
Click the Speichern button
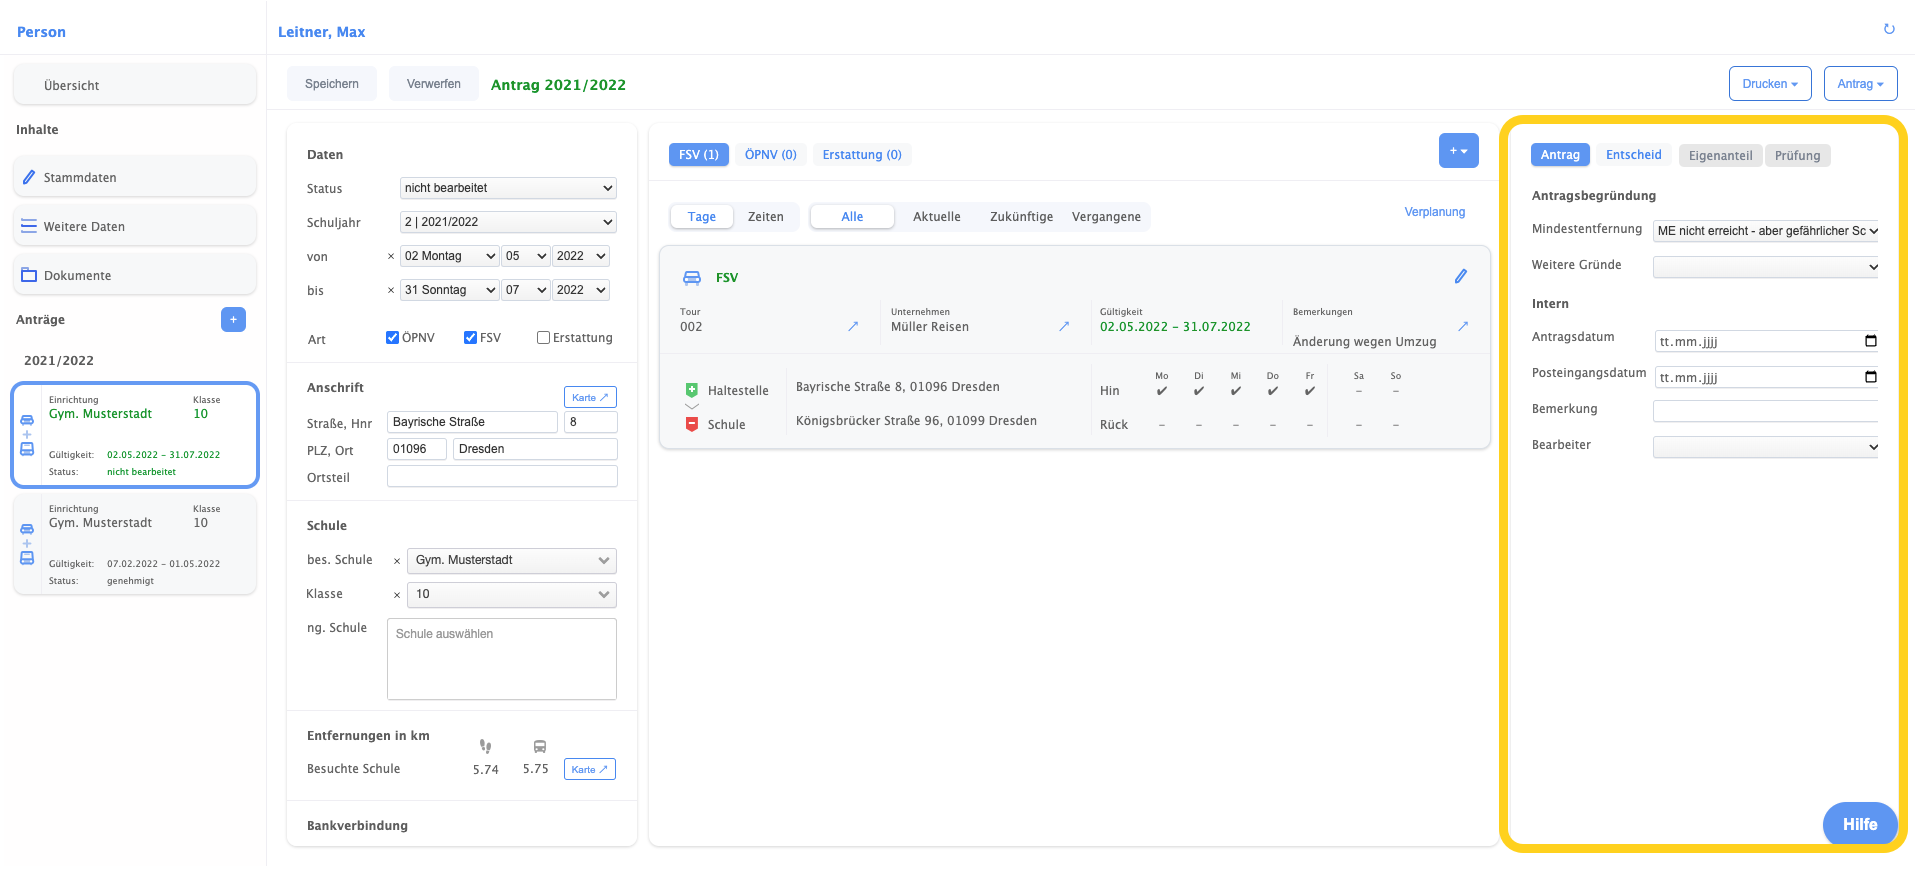coord(332,84)
